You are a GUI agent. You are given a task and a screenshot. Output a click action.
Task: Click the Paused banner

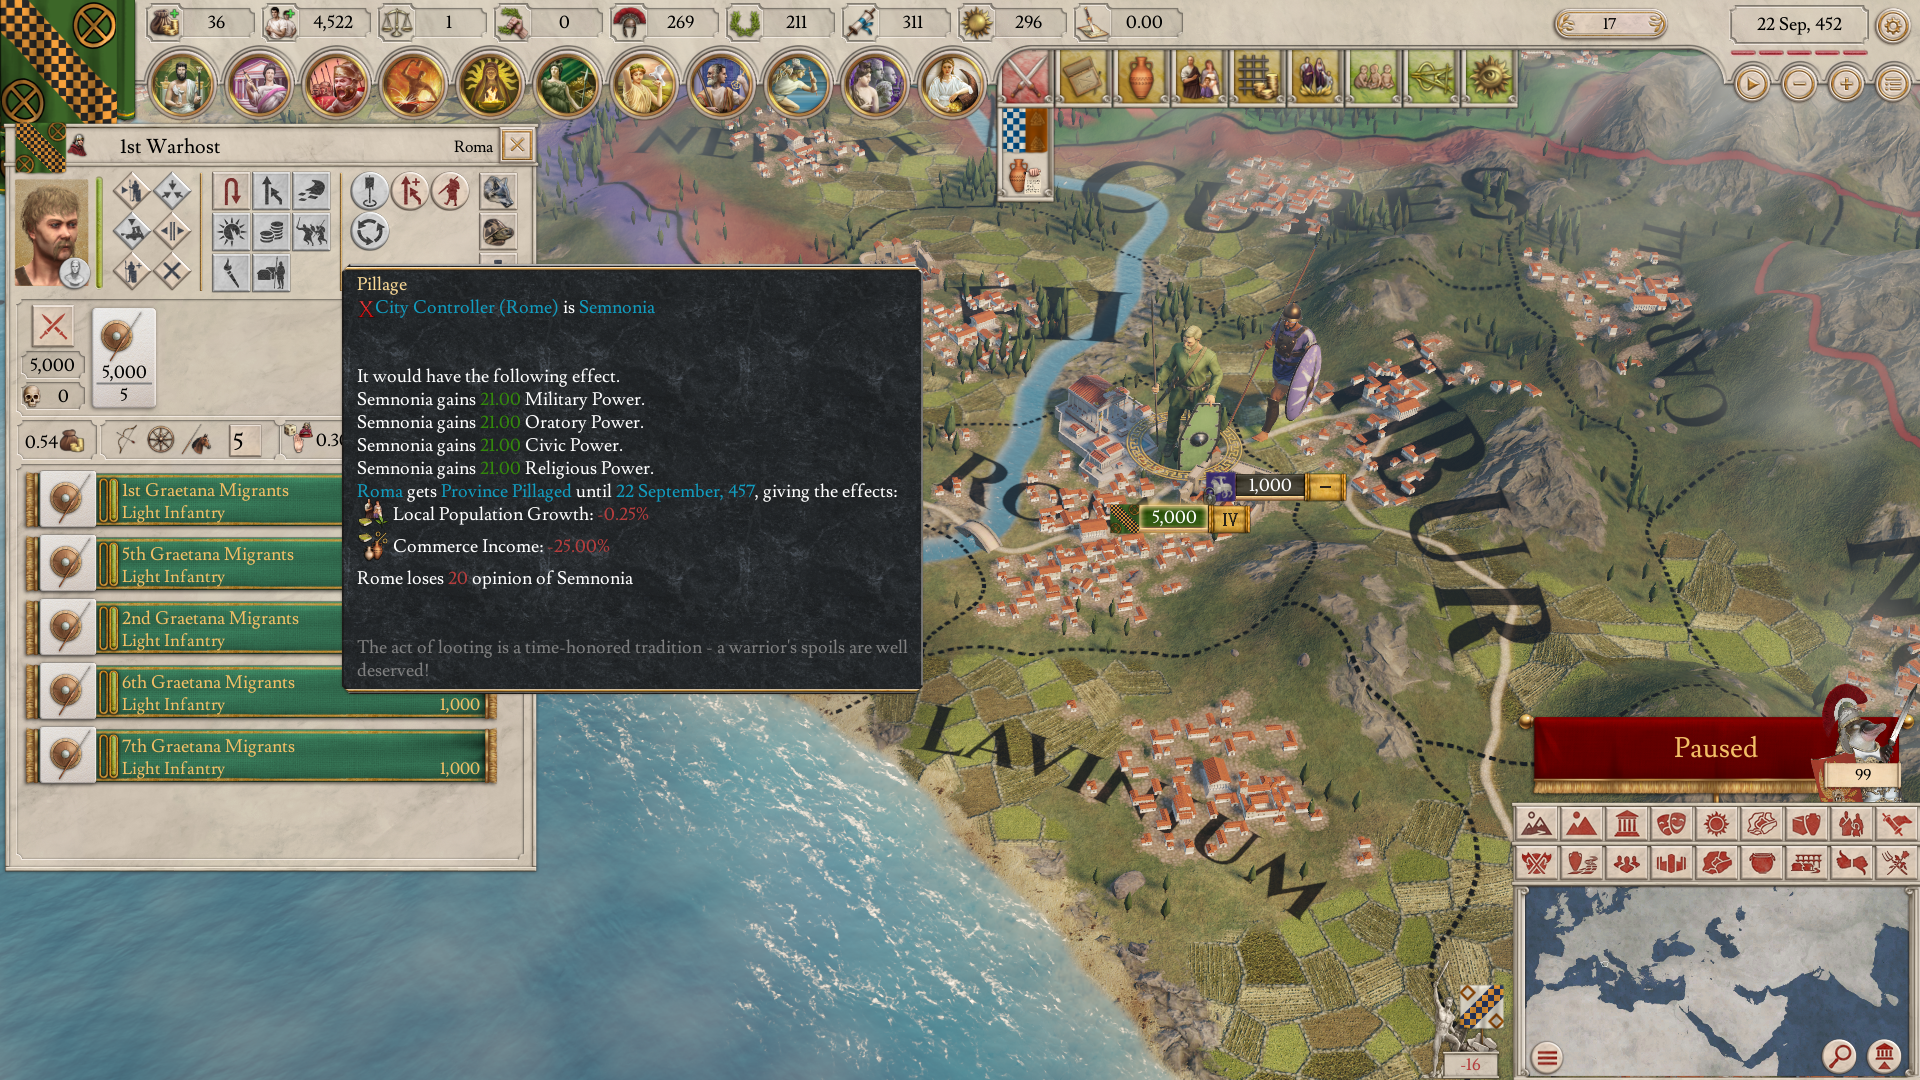pos(1715,748)
